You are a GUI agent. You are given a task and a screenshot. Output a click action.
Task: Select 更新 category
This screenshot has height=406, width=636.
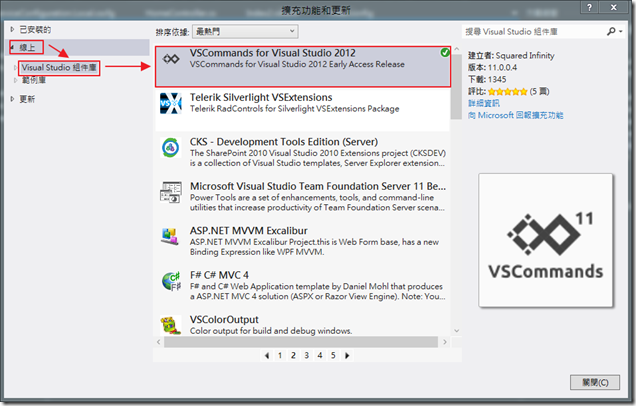point(27,99)
